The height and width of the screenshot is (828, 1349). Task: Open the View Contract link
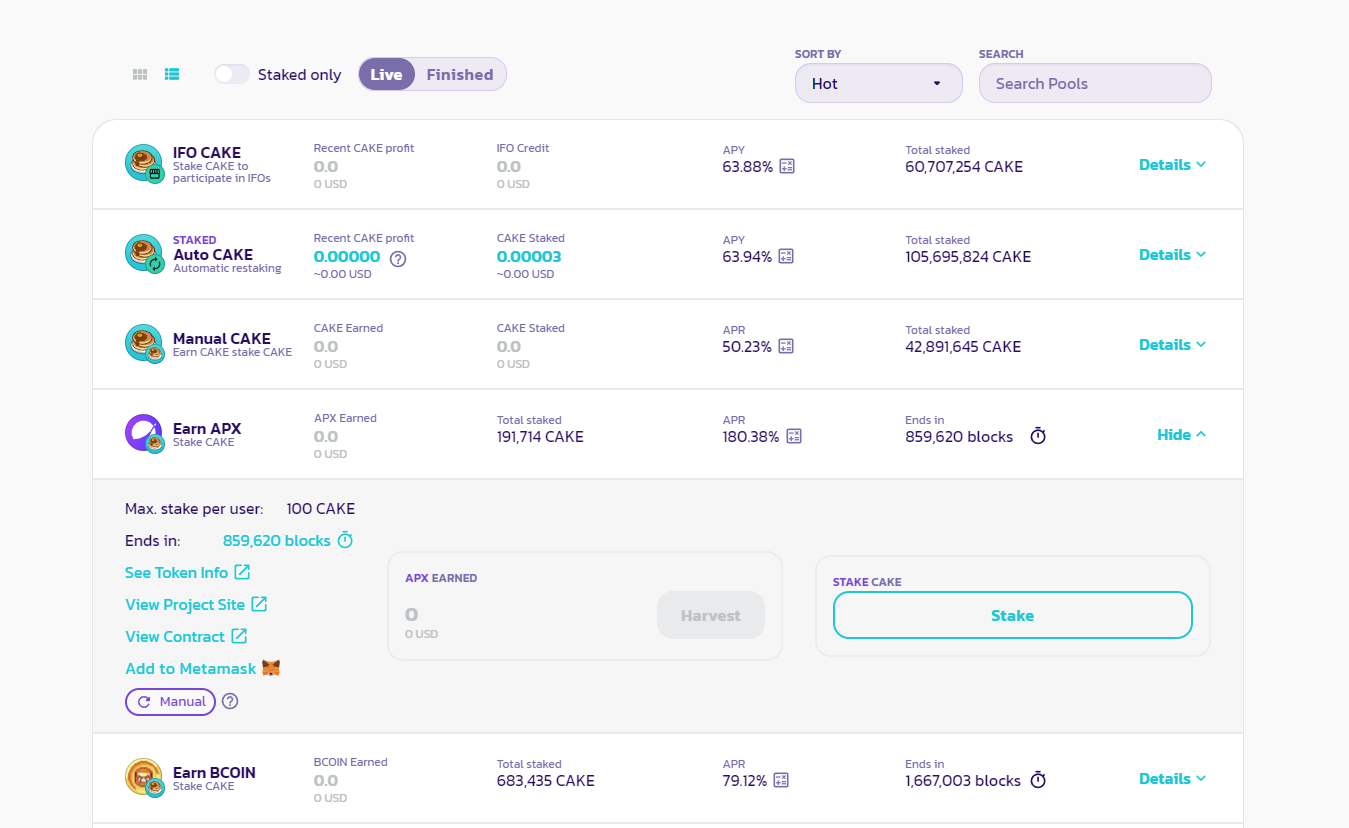point(186,637)
